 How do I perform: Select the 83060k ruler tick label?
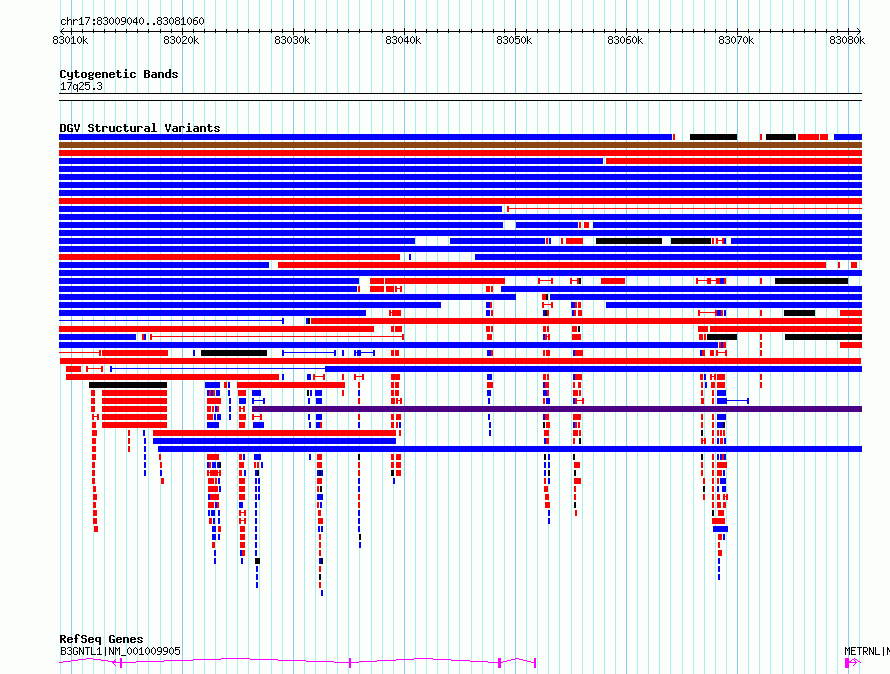[x=625, y=40]
